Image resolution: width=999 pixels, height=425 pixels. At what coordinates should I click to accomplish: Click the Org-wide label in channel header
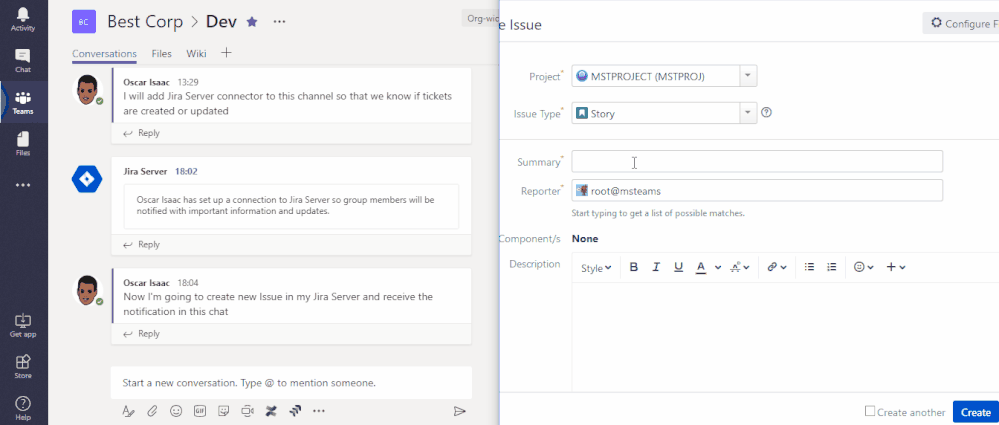[480, 18]
